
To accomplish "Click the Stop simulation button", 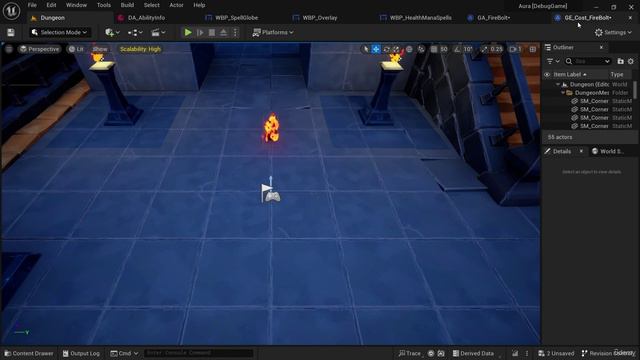I will point(212,32).
